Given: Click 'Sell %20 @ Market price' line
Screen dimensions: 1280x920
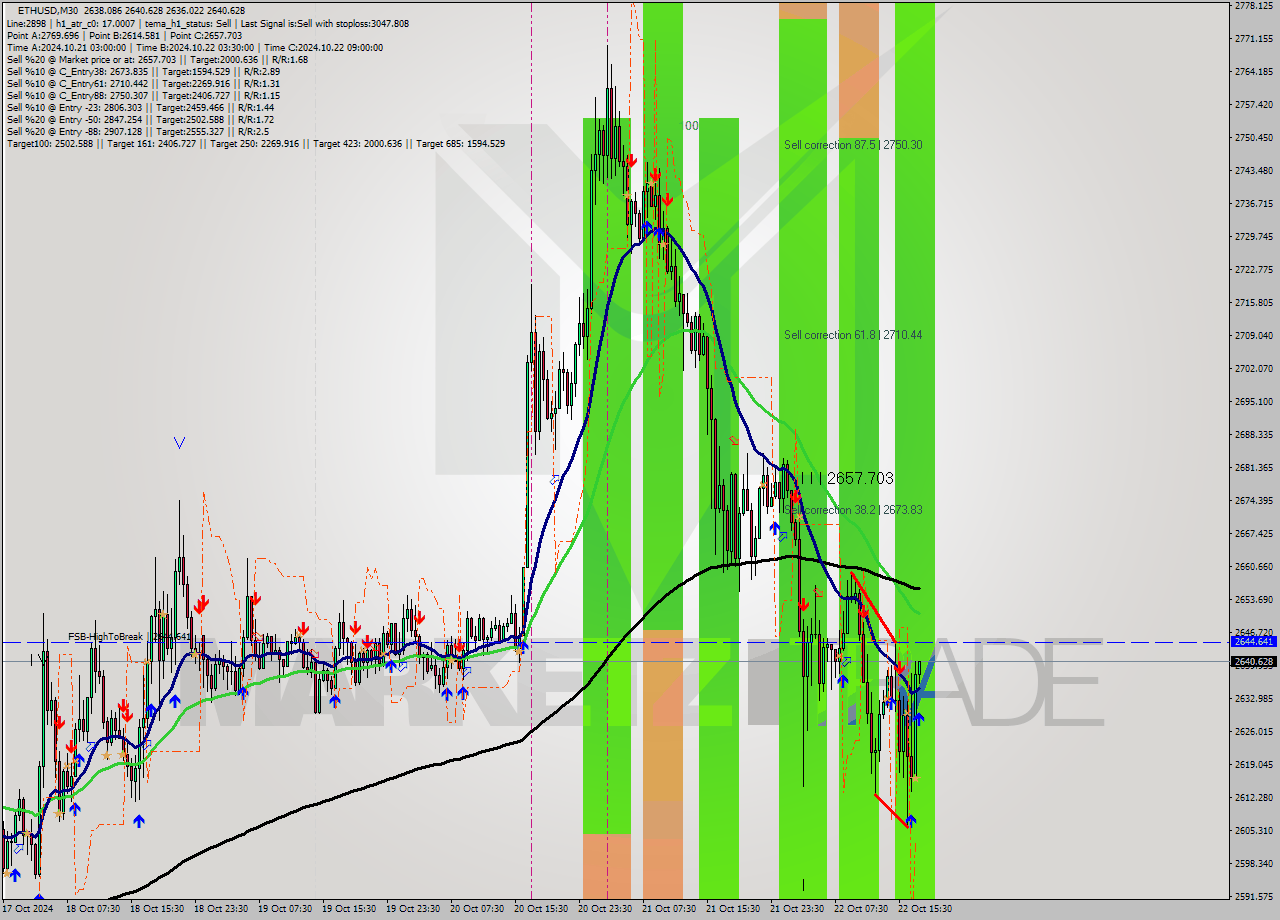Looking at the screenshot, I should (157, 59).
